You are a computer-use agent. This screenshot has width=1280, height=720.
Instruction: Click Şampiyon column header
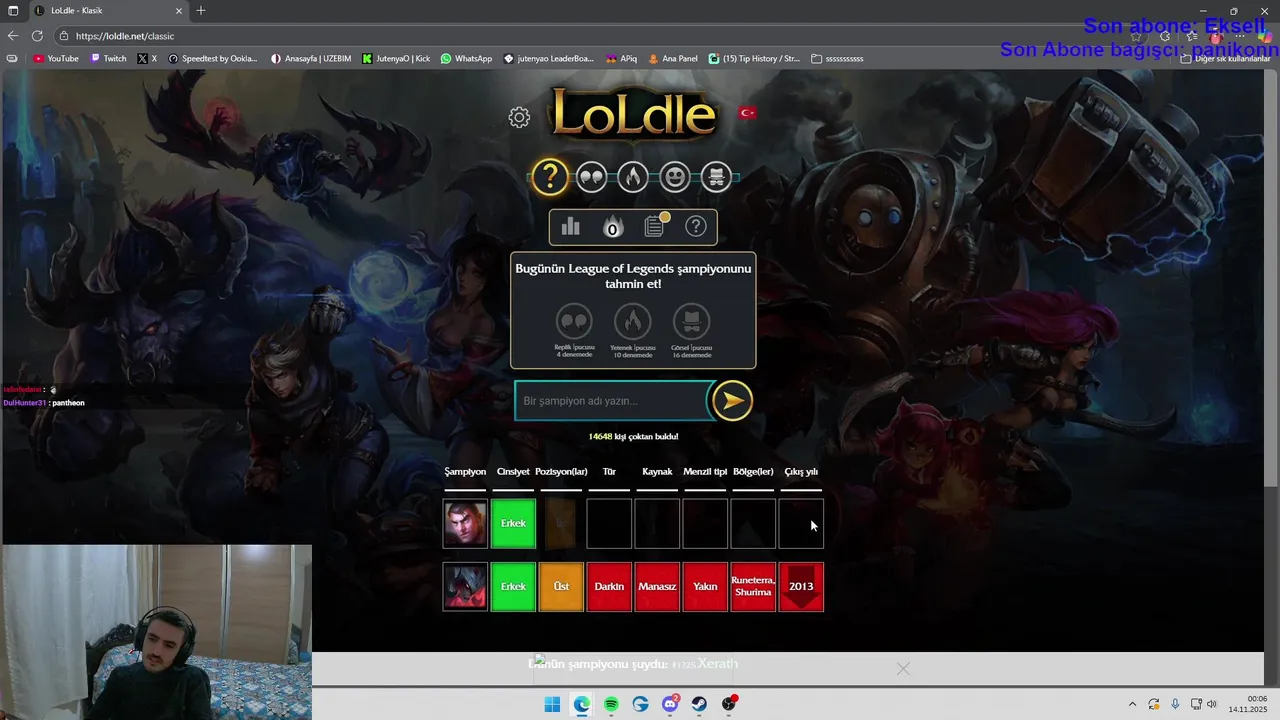pos(465,472)
